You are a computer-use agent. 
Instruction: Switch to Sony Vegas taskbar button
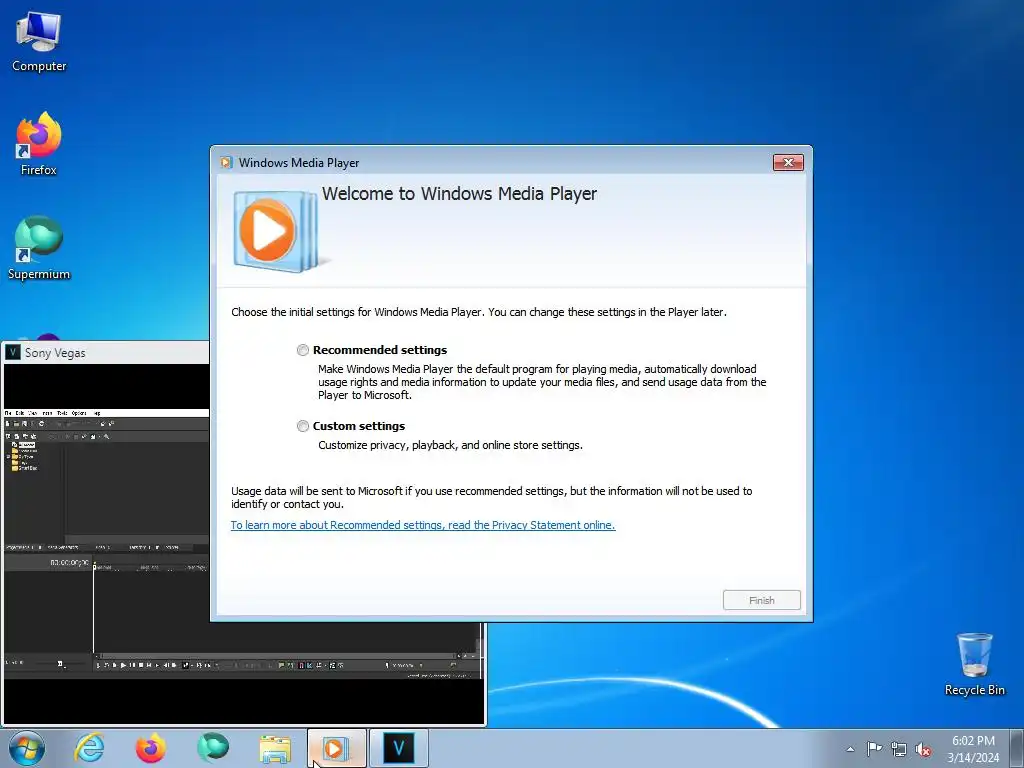point(399,748)
